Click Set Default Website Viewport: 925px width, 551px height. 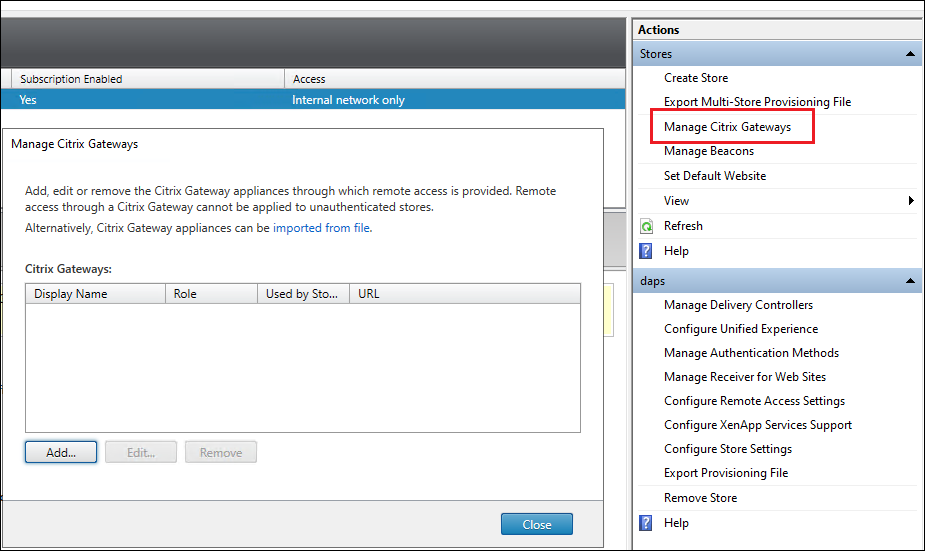point(715,176)
